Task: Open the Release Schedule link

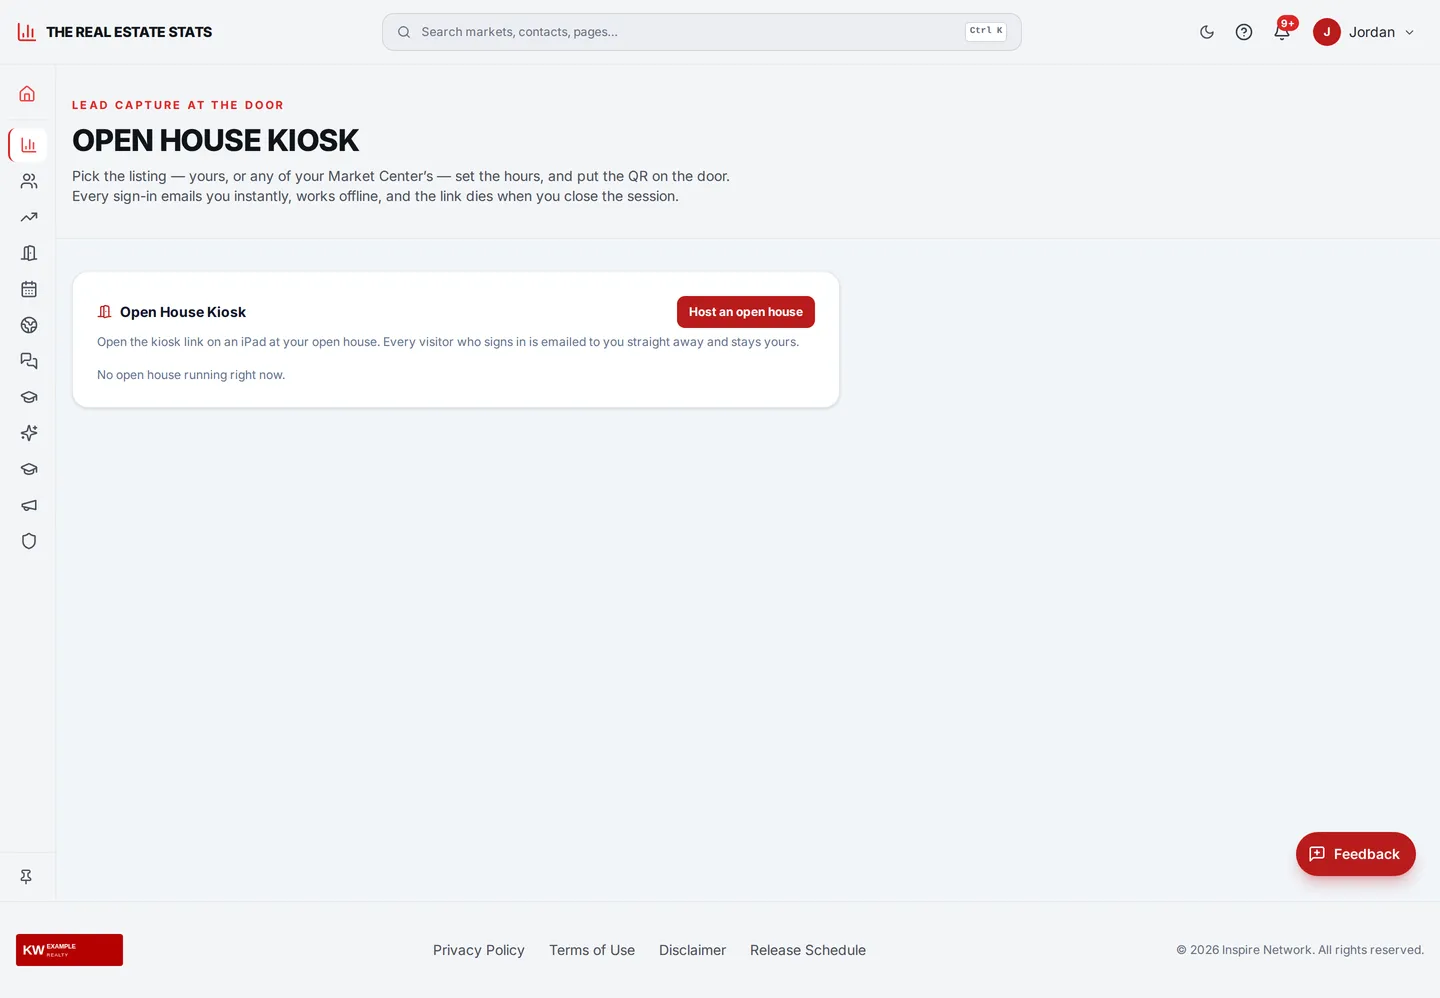Action: [808, 950]
